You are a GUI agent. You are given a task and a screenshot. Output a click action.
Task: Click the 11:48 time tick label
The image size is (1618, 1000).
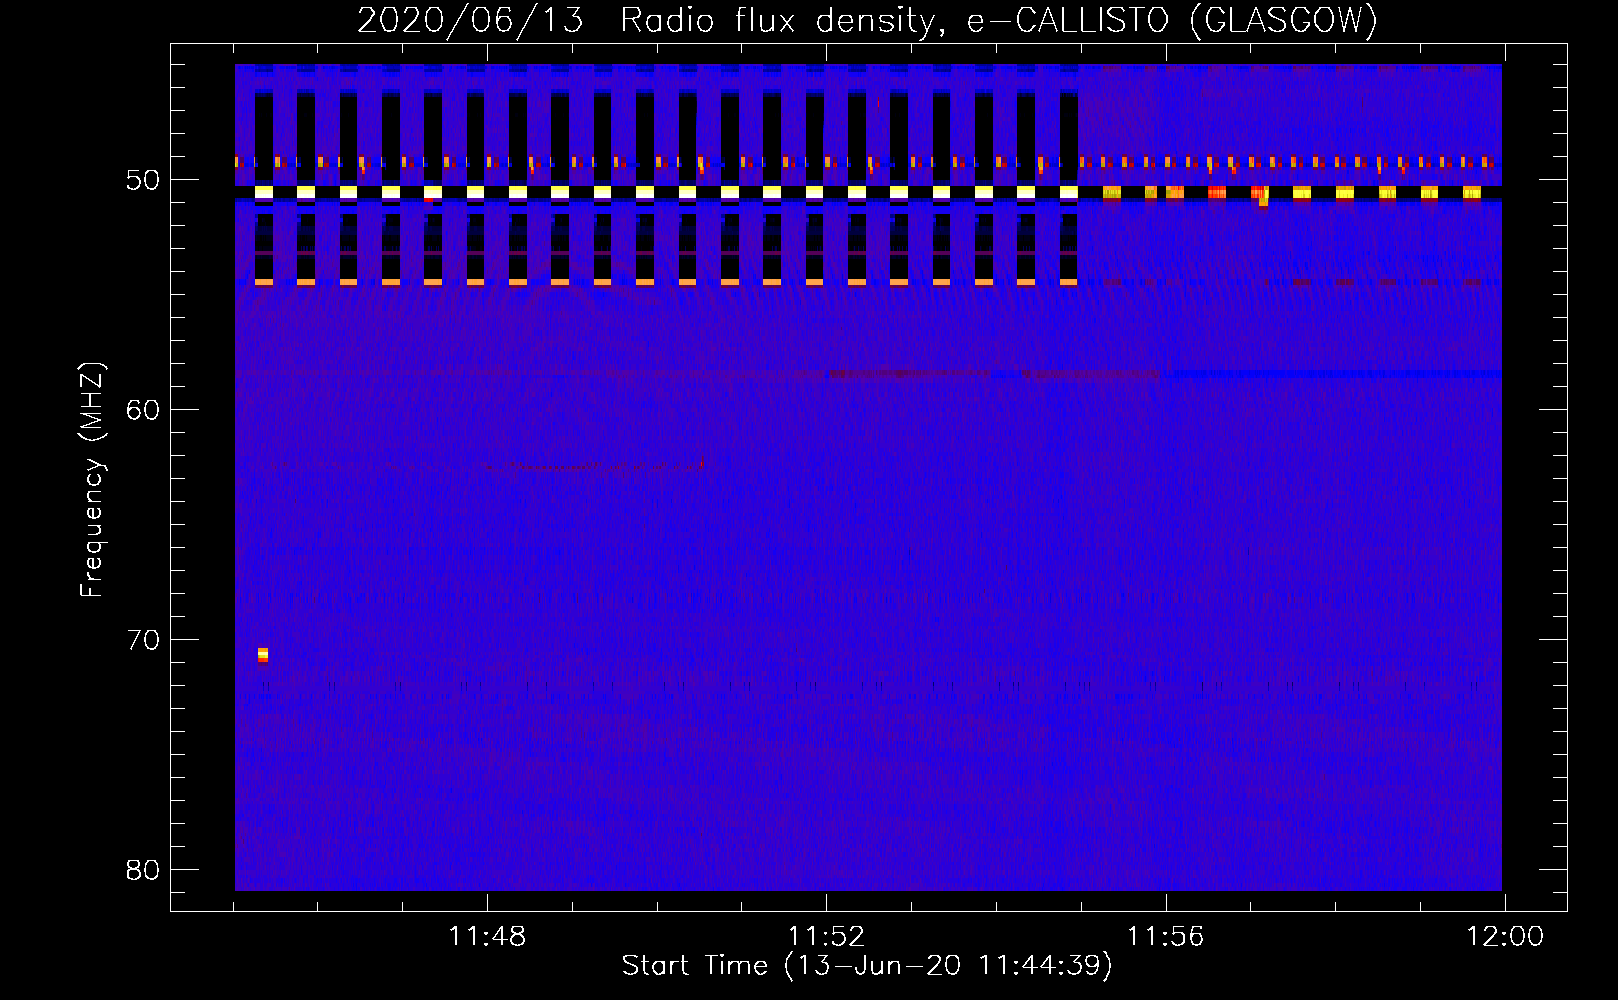487,937
